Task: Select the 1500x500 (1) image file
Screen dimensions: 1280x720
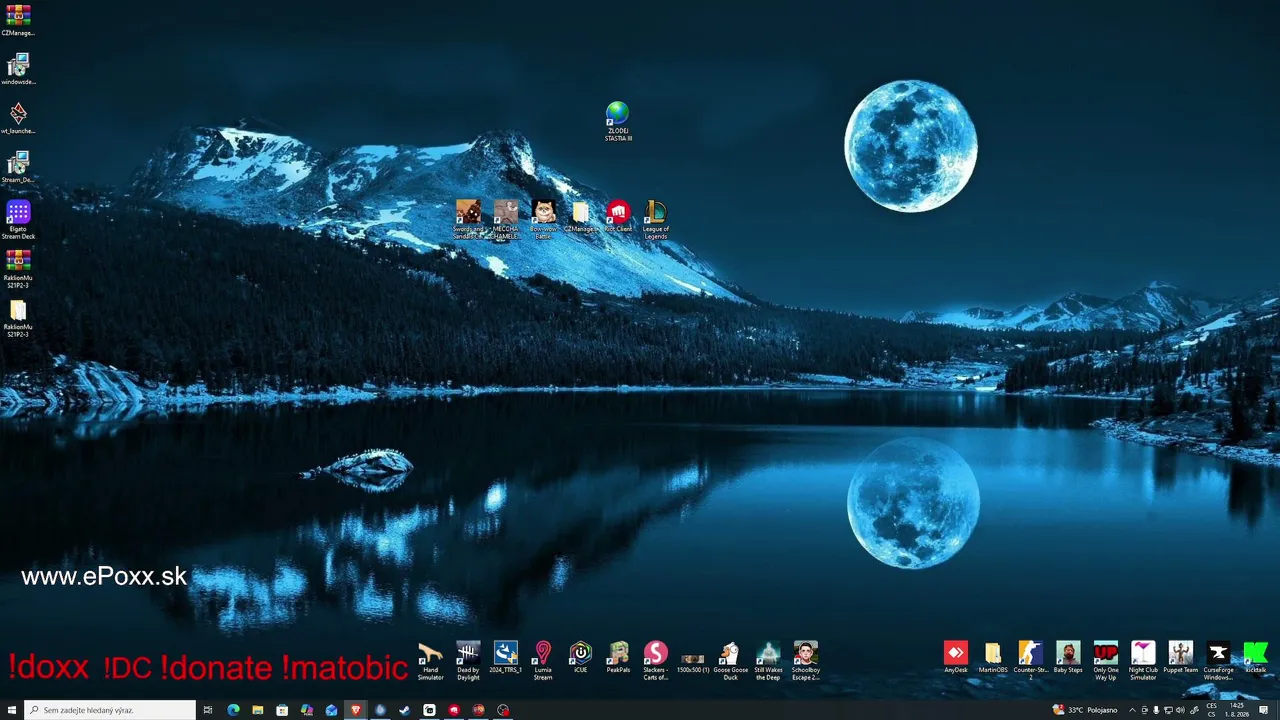Action: [x=693, y=659]
